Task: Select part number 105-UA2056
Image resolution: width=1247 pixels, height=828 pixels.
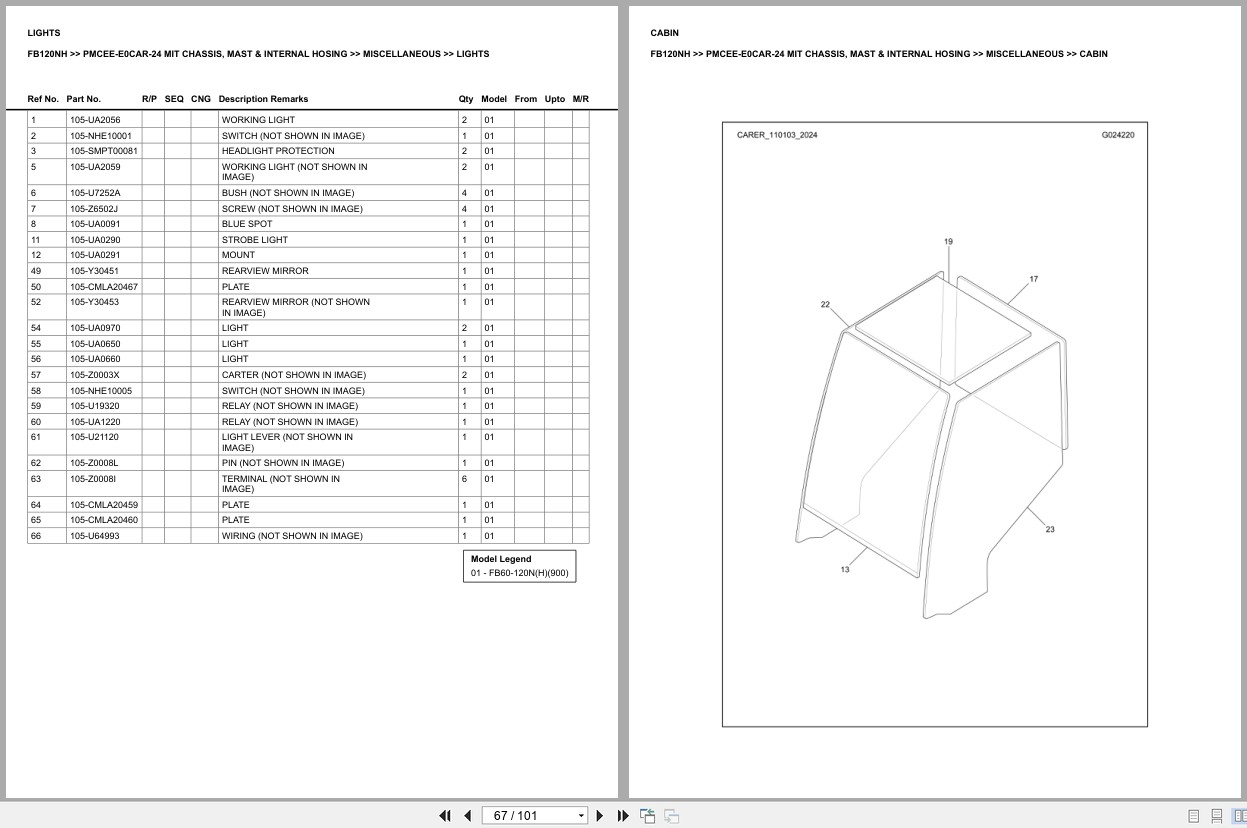Action: 95,120
